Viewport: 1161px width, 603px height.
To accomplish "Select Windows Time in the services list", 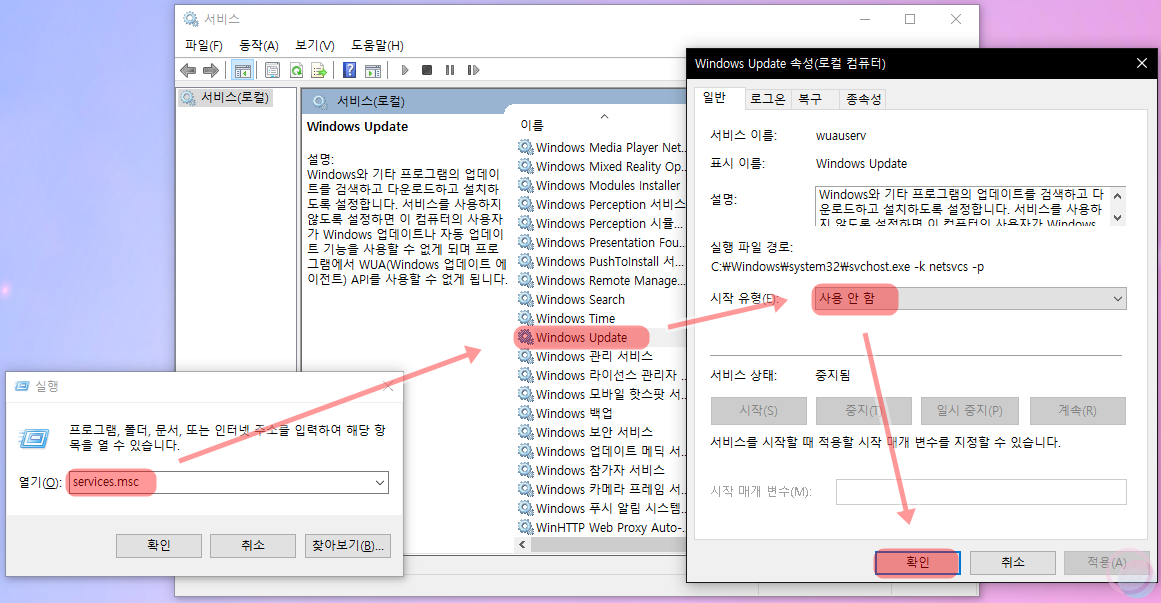I will pos(575,319).
